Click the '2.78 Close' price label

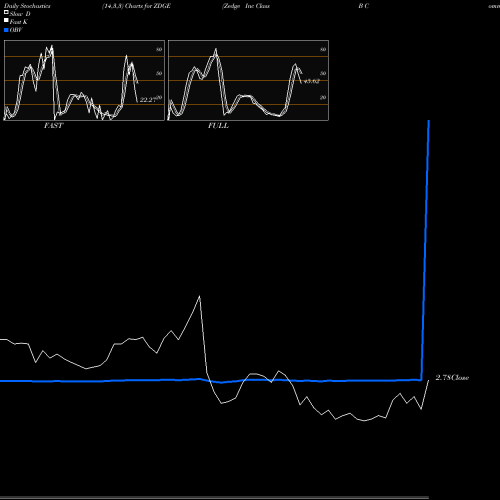[452, 378]
